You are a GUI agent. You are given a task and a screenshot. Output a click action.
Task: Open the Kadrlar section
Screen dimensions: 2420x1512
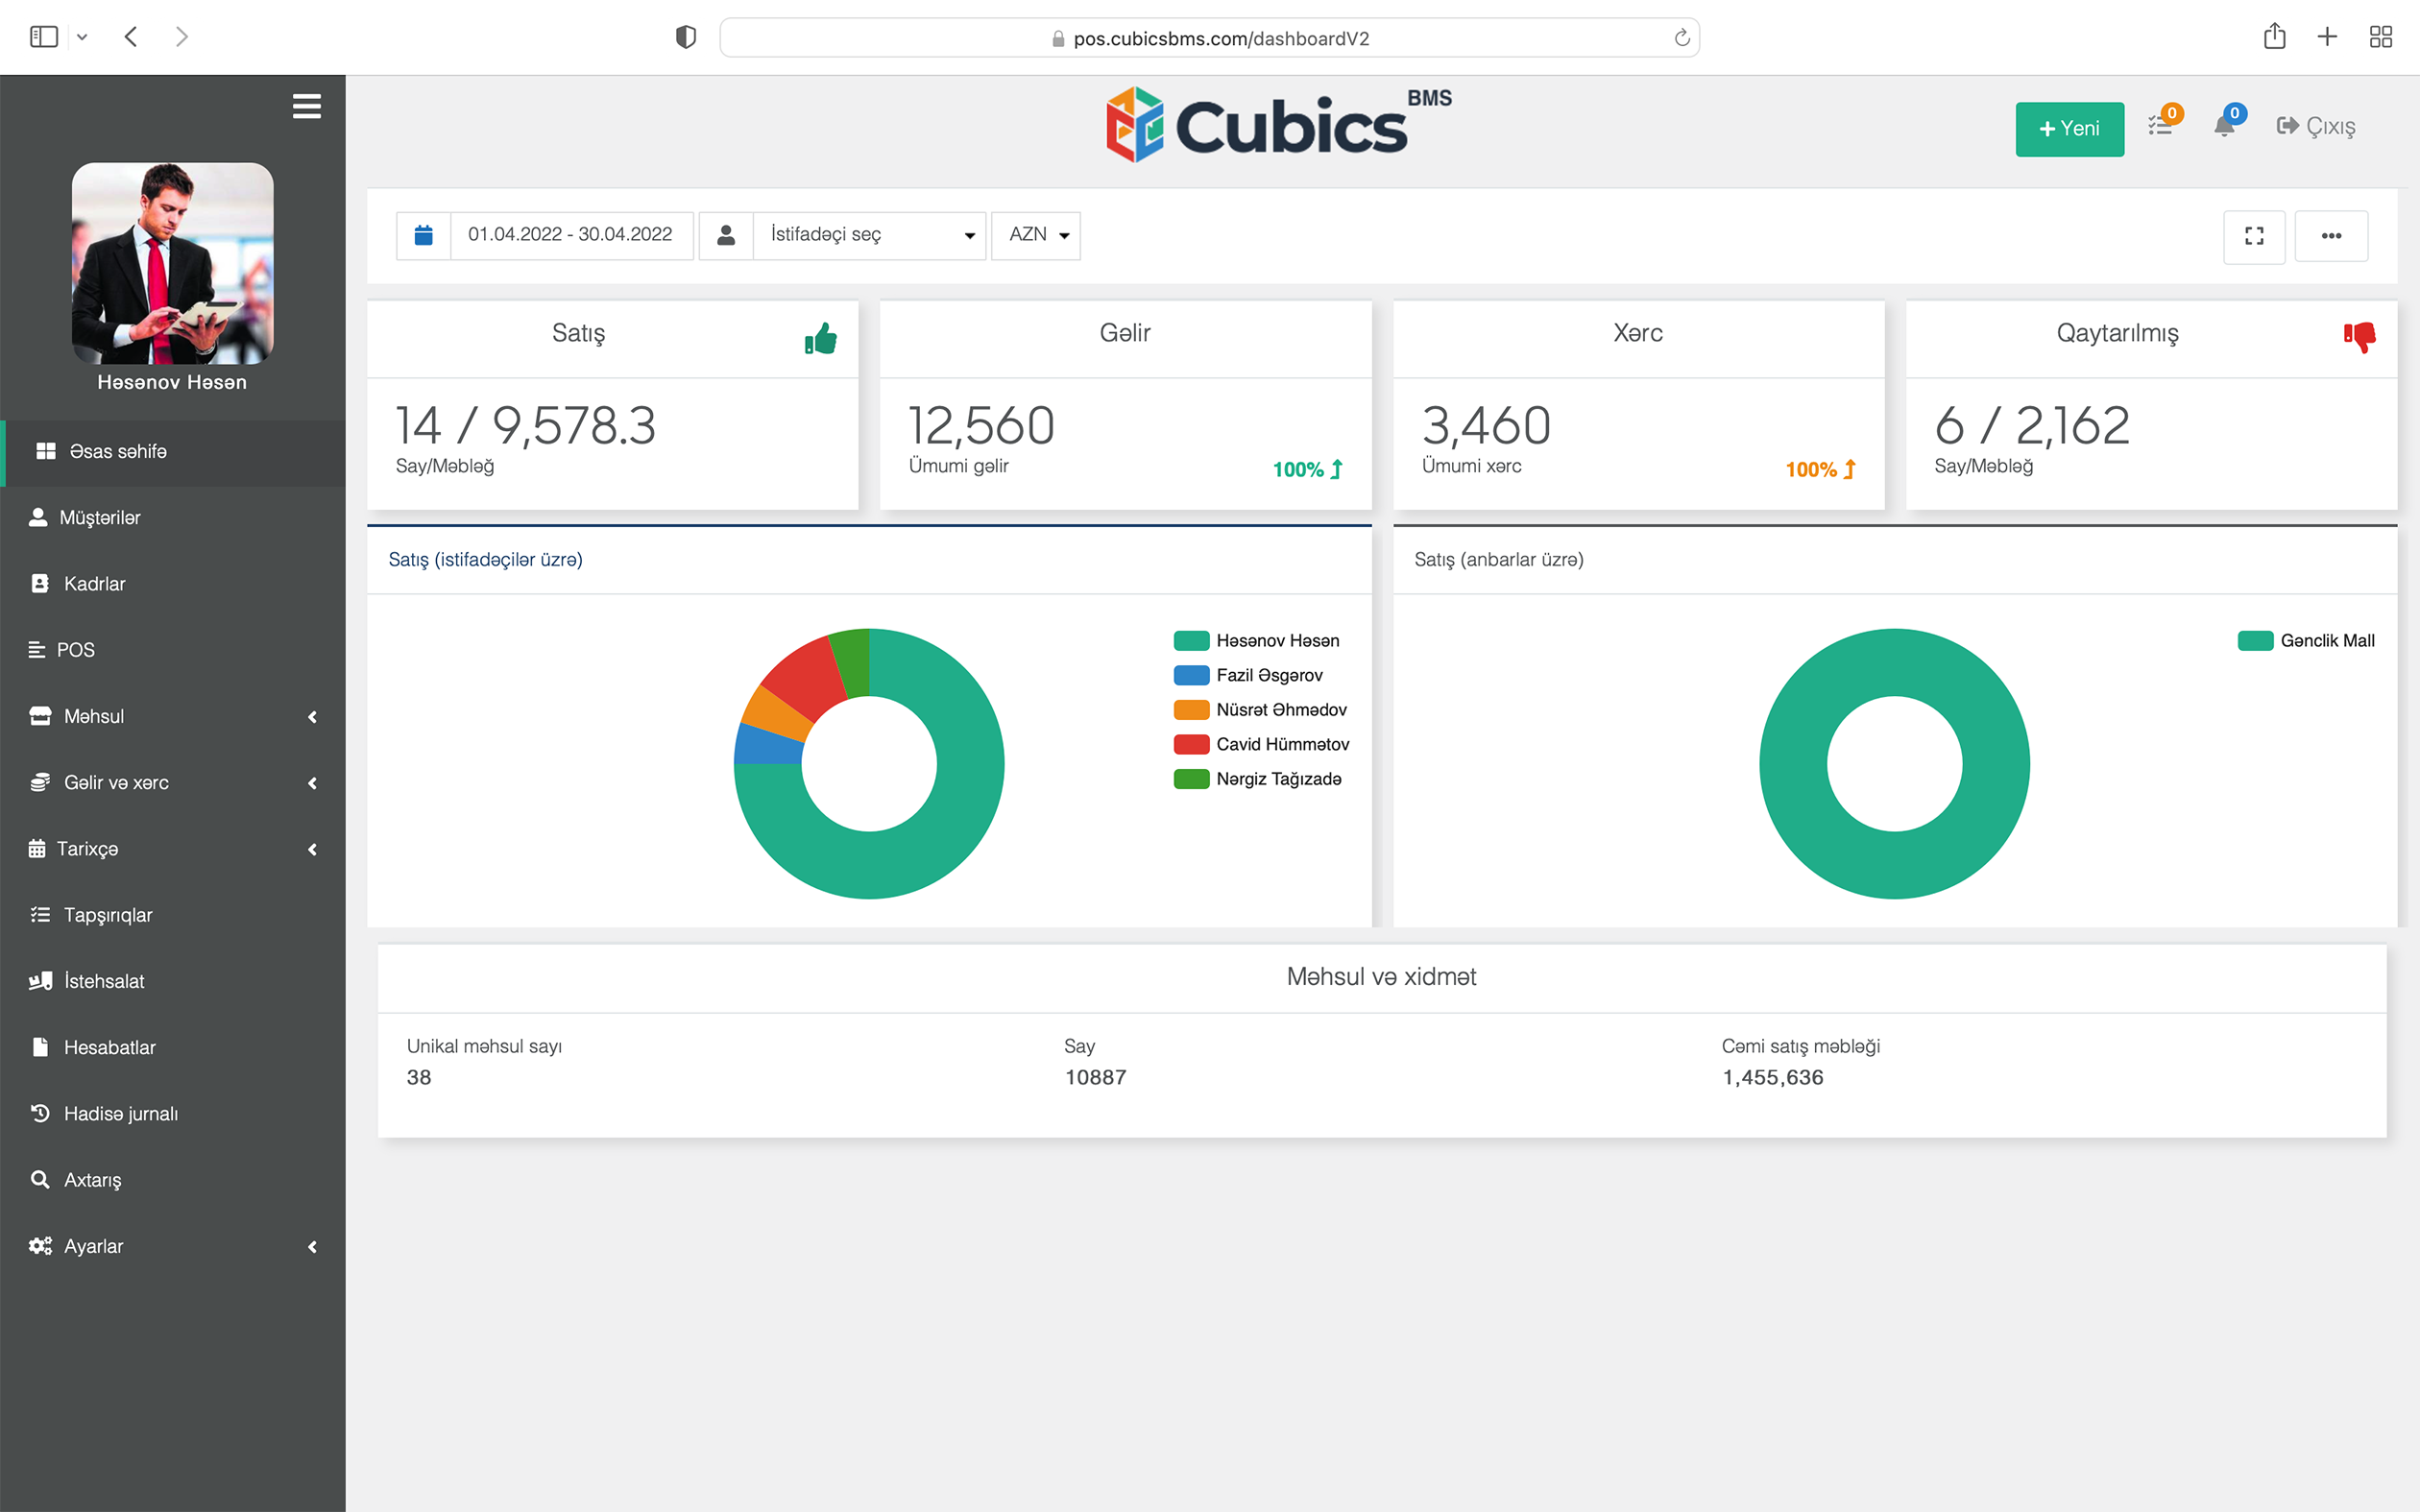pyautogui.click(x=94, y=583)
